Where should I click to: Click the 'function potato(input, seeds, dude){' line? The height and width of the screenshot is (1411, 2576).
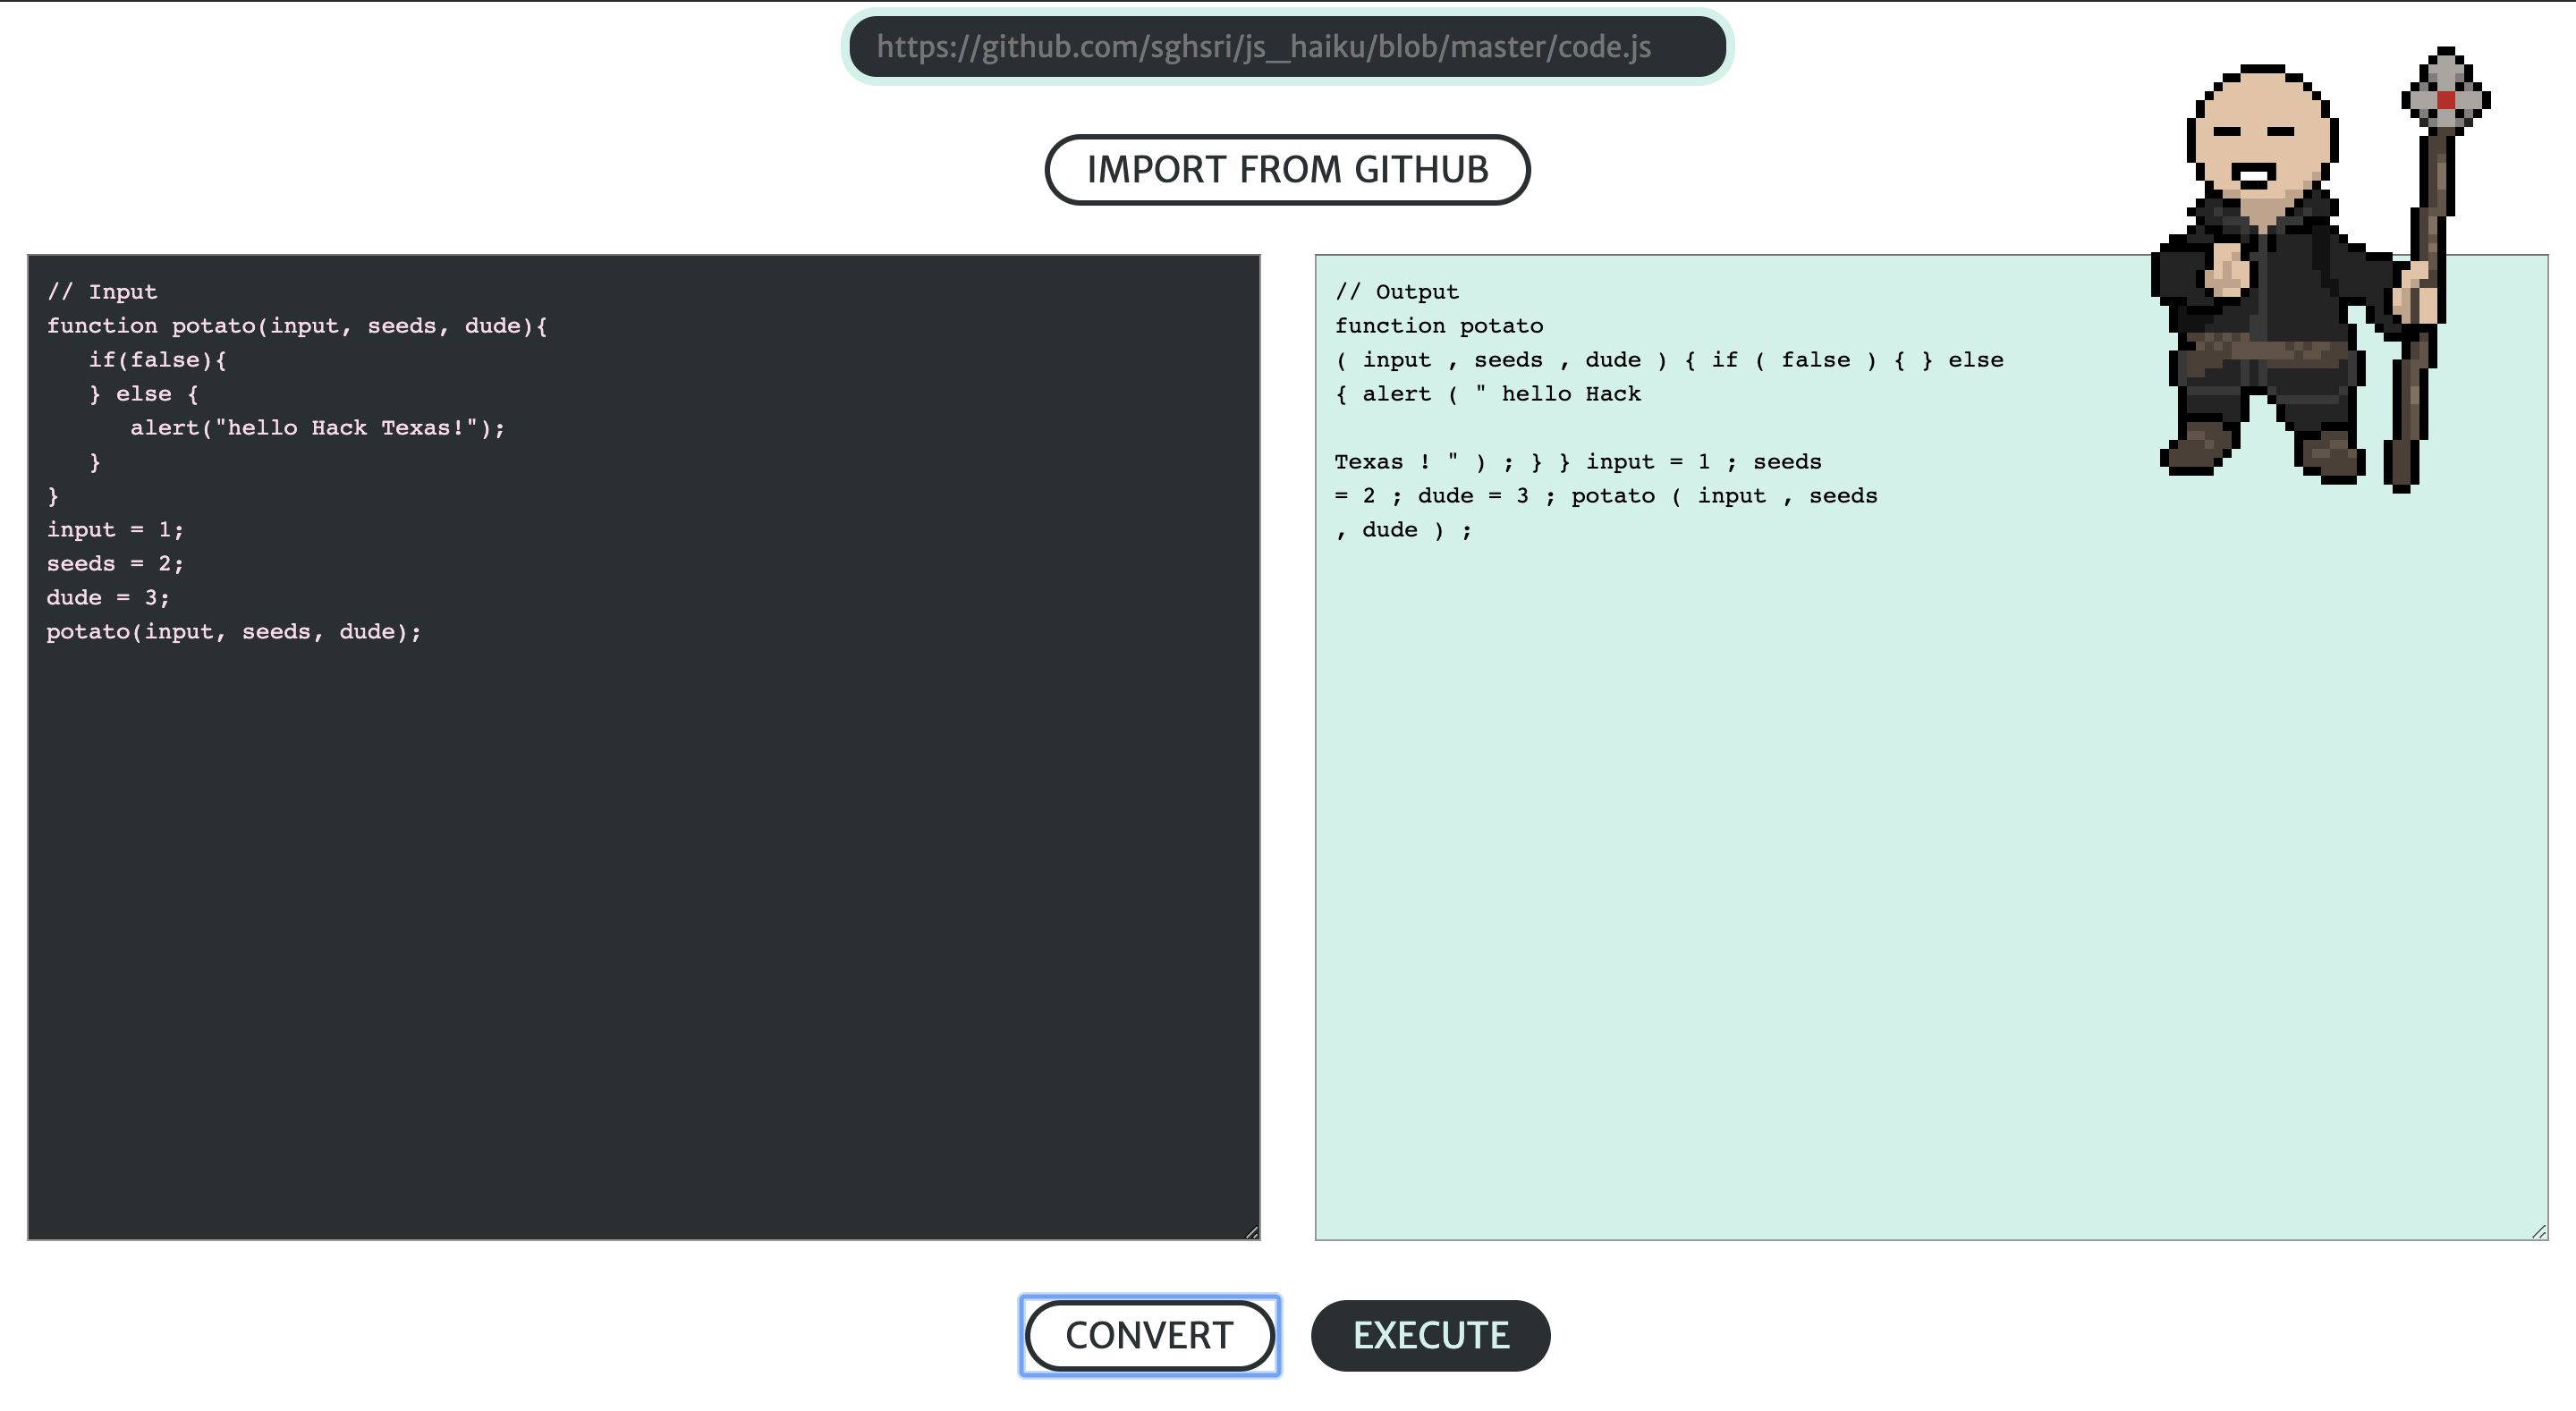point(296,326)
